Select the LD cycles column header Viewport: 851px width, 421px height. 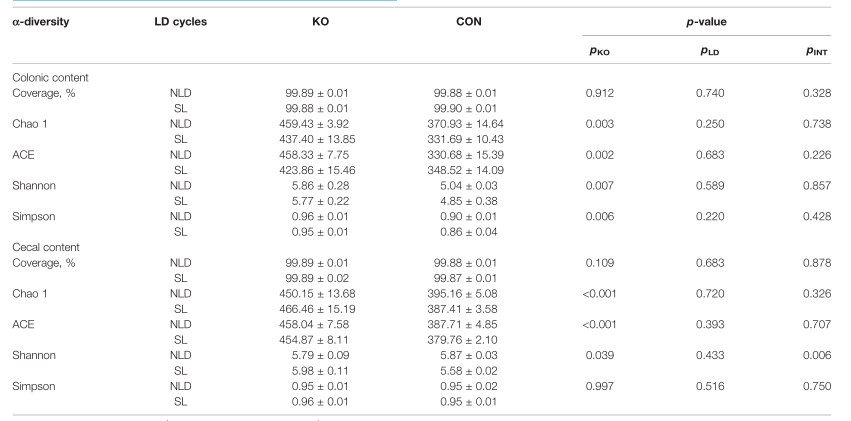[180, 22]
